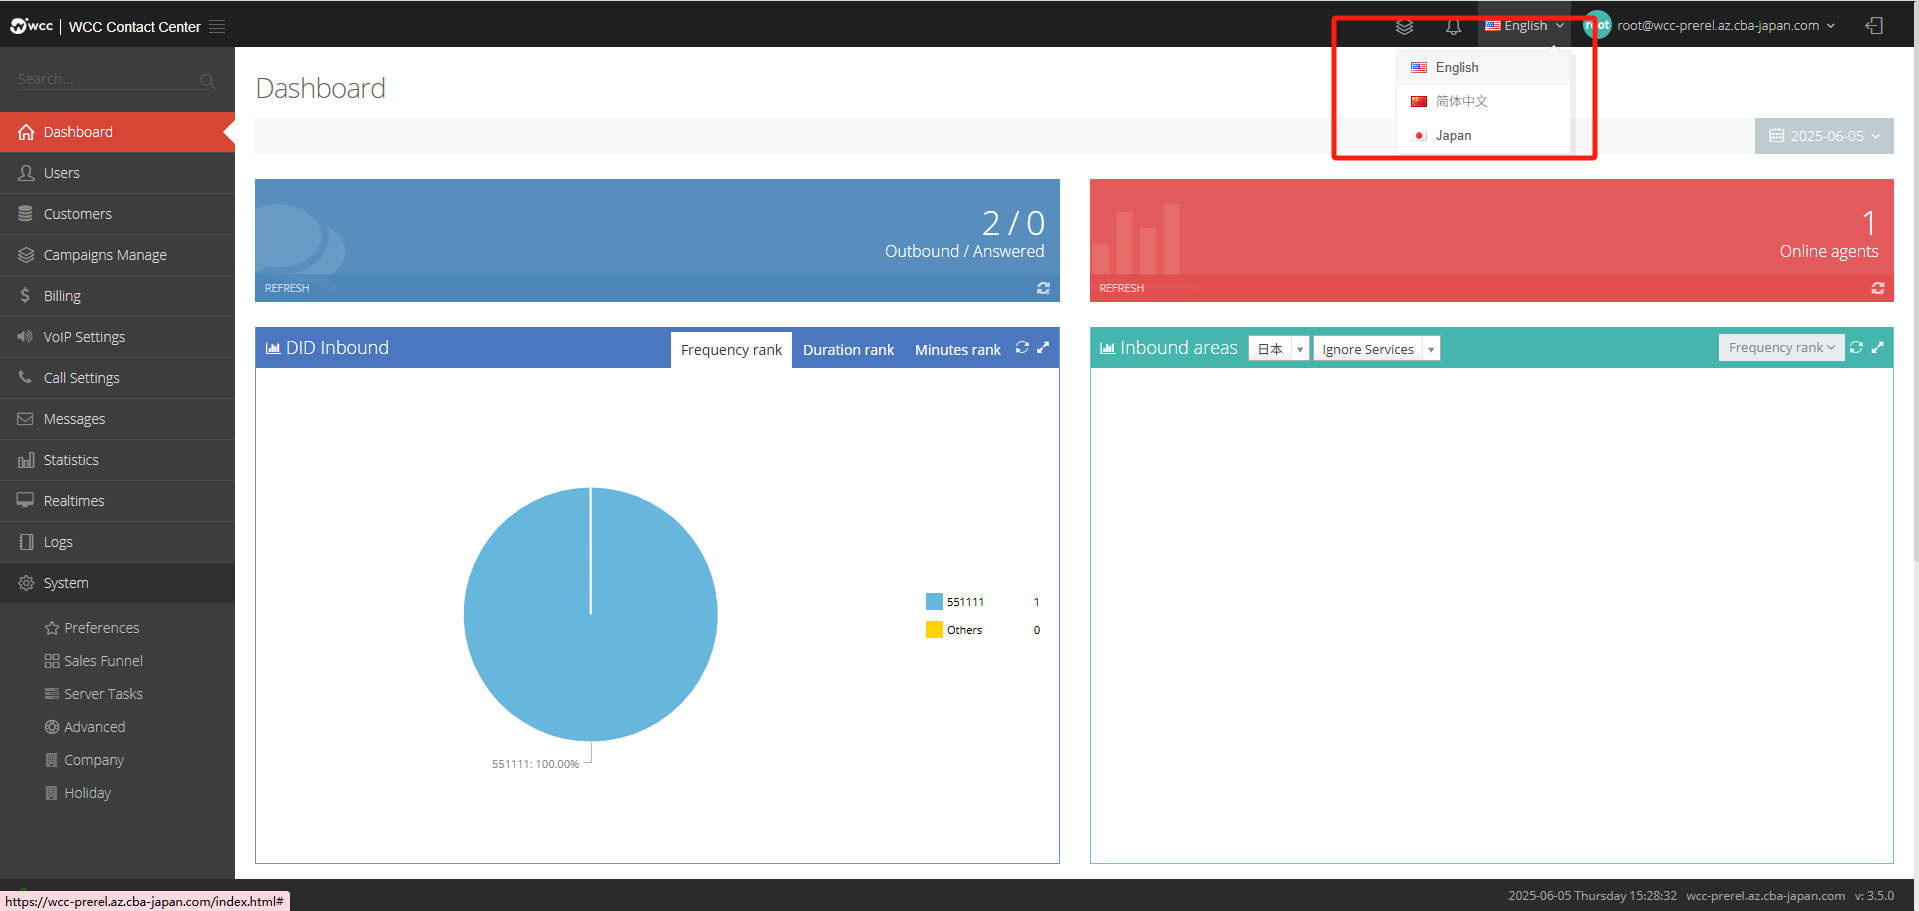Refresh the Outbound / Answered card
Image resolution: width=1919 pixels, height=911 pixels.
point(1043,288)
